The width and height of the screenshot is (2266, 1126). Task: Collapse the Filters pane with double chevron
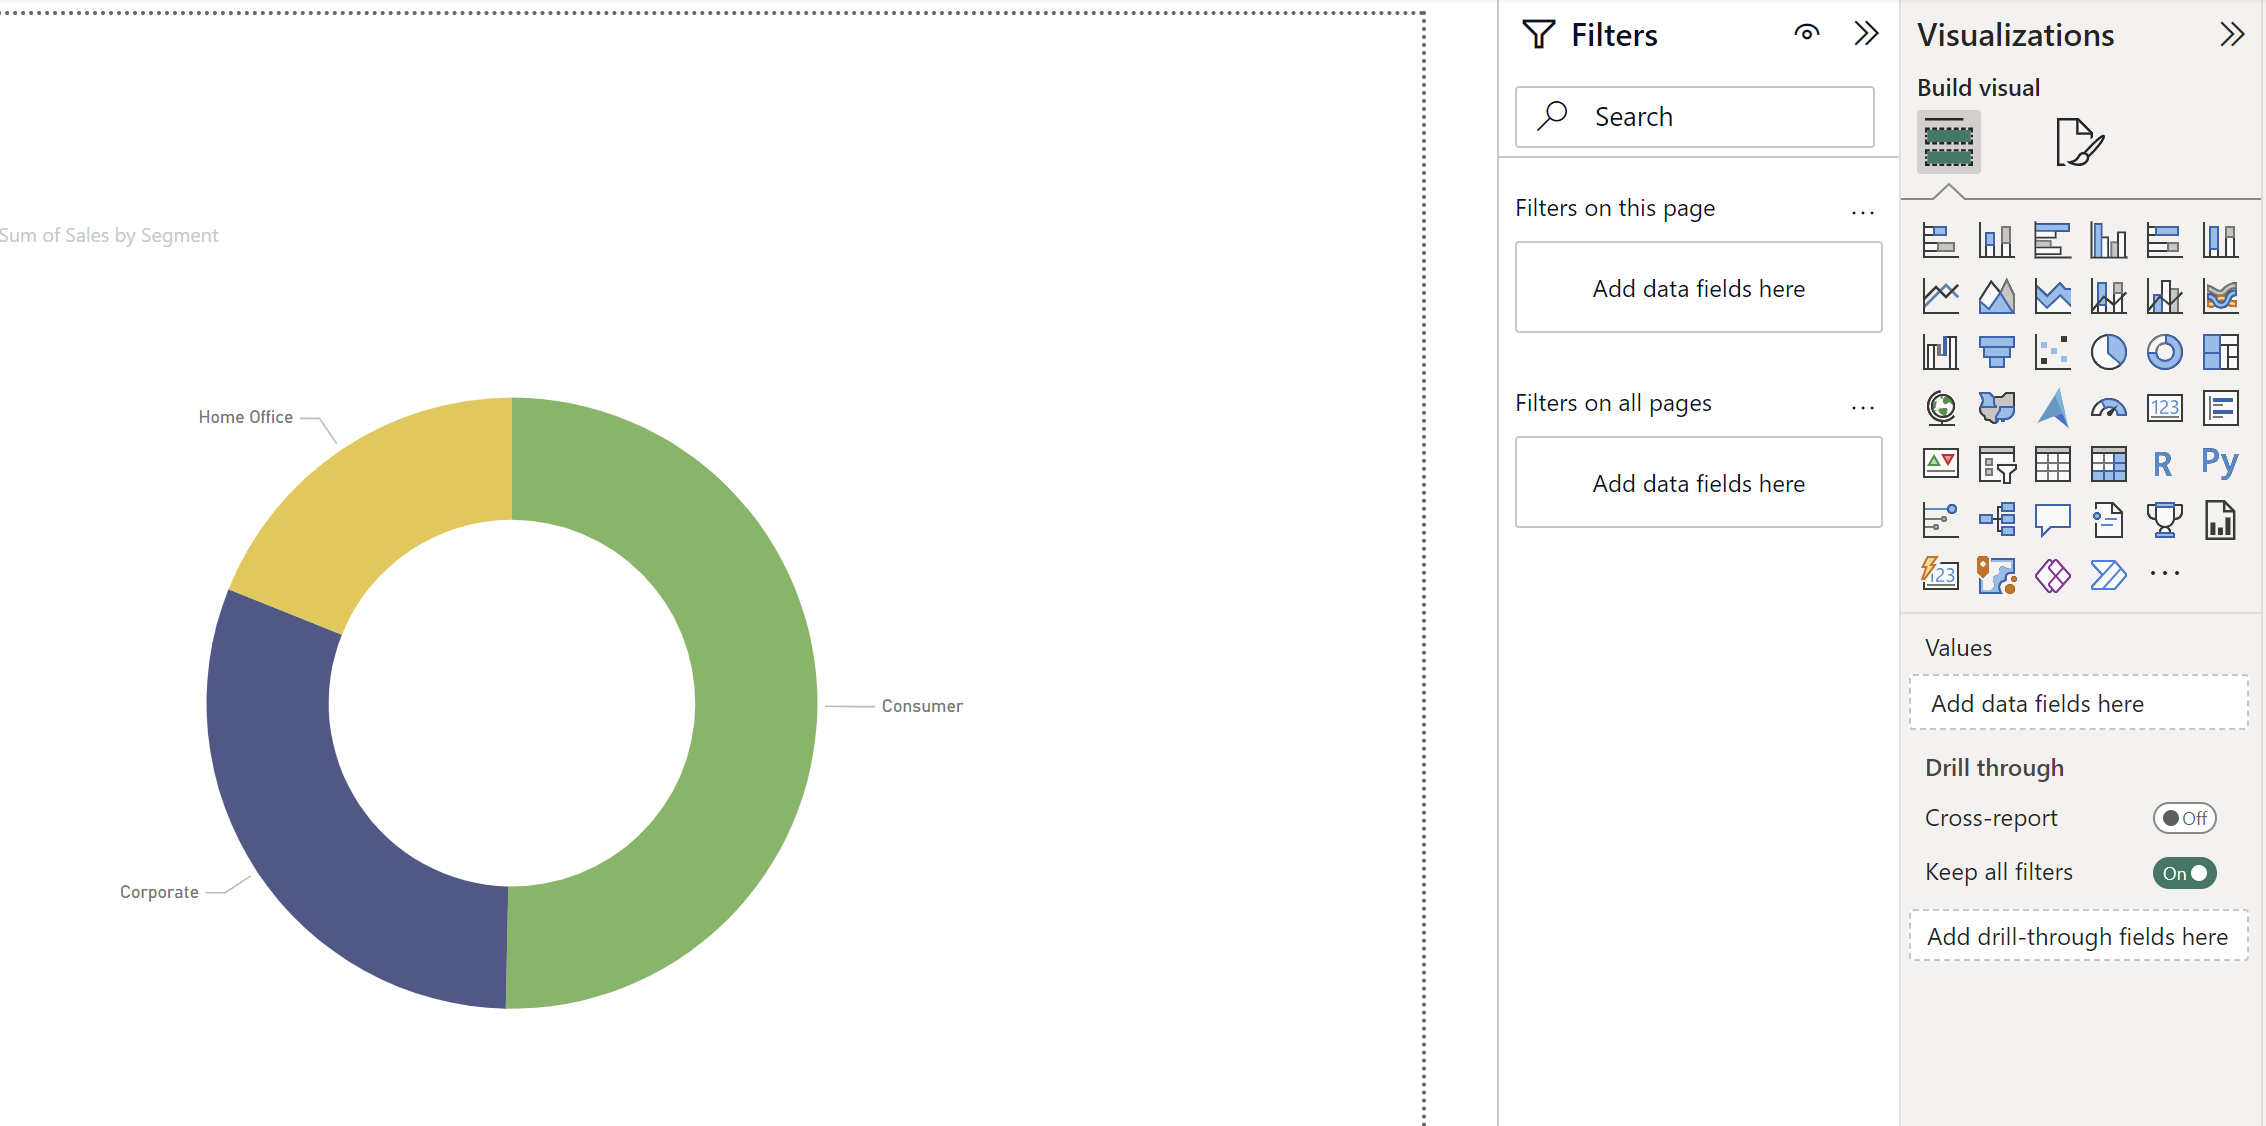click(1866, 33)
